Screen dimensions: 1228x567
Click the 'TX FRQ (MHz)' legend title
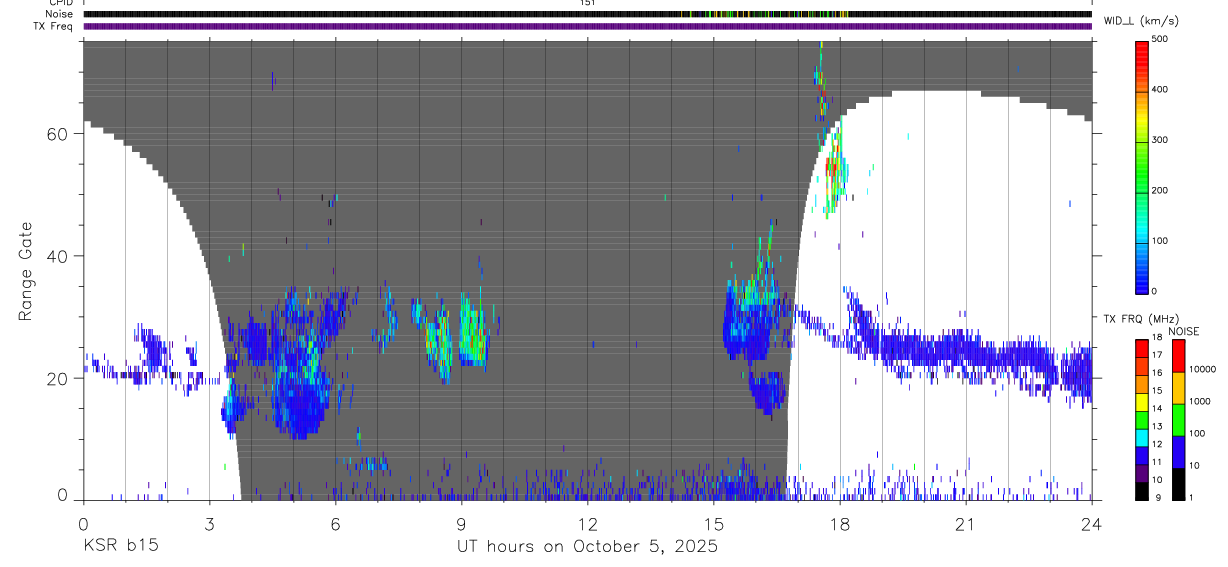click(1141, 318)
